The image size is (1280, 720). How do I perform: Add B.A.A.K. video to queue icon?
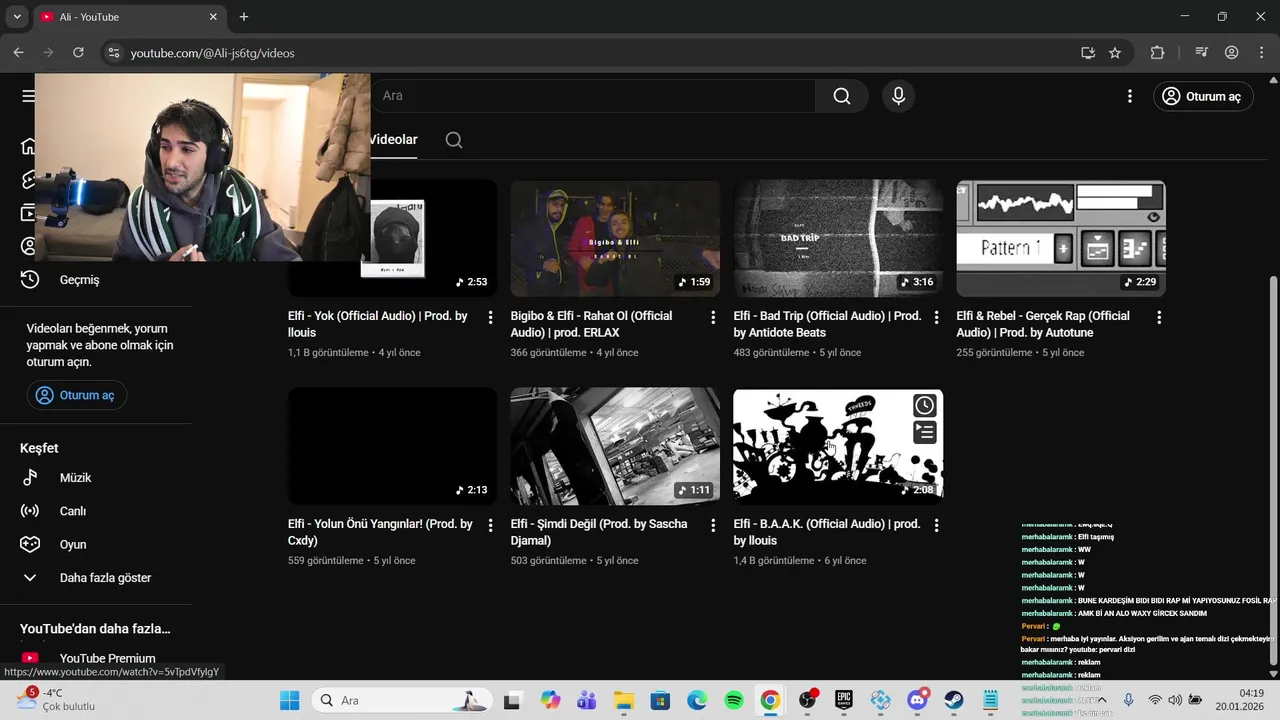tap(925, 432)
